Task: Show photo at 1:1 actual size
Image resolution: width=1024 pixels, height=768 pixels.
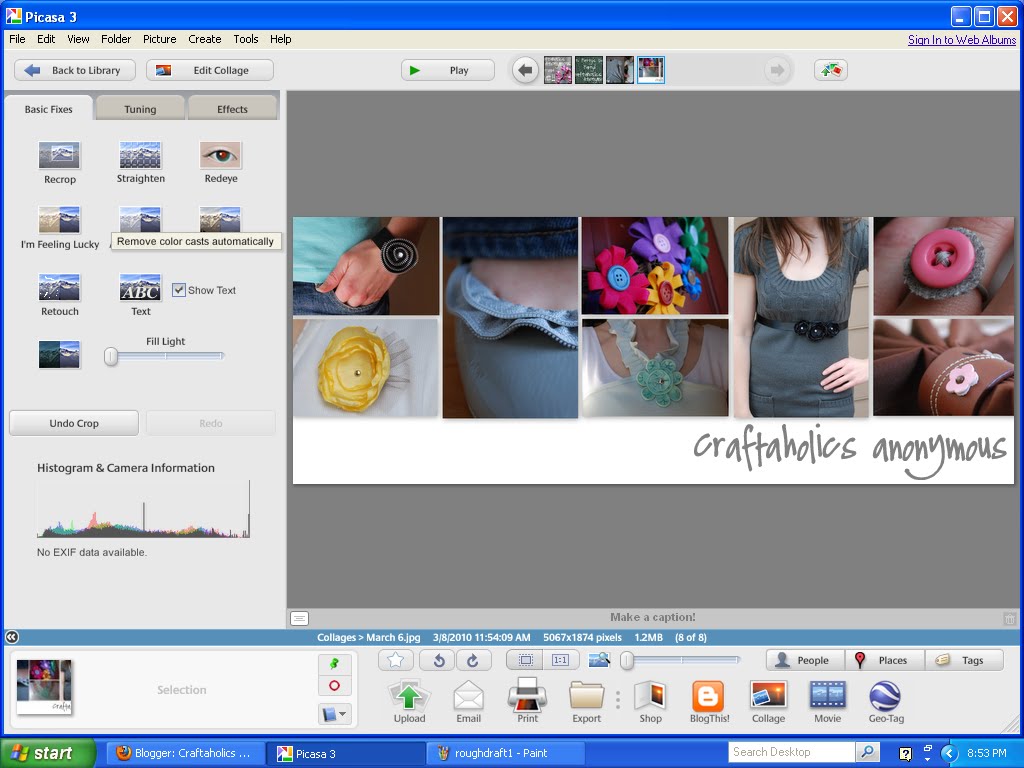Action: pos(560,660)
